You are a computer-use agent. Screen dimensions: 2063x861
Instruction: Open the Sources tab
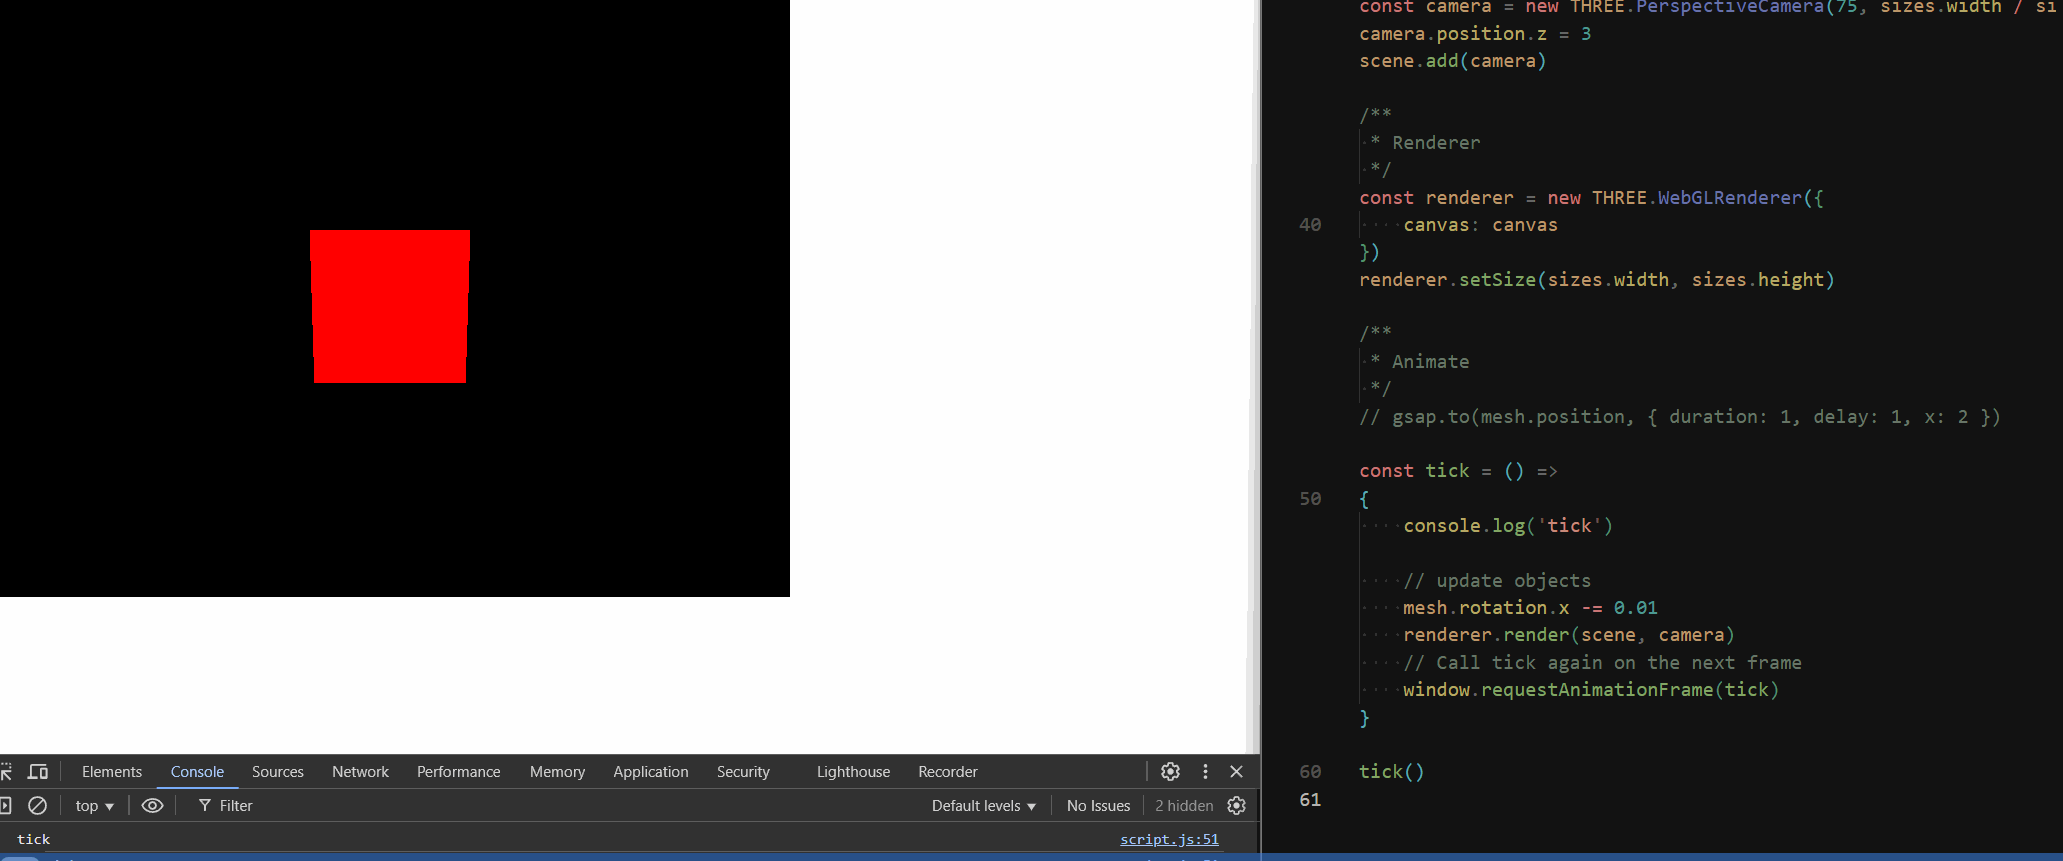[277, 771]
